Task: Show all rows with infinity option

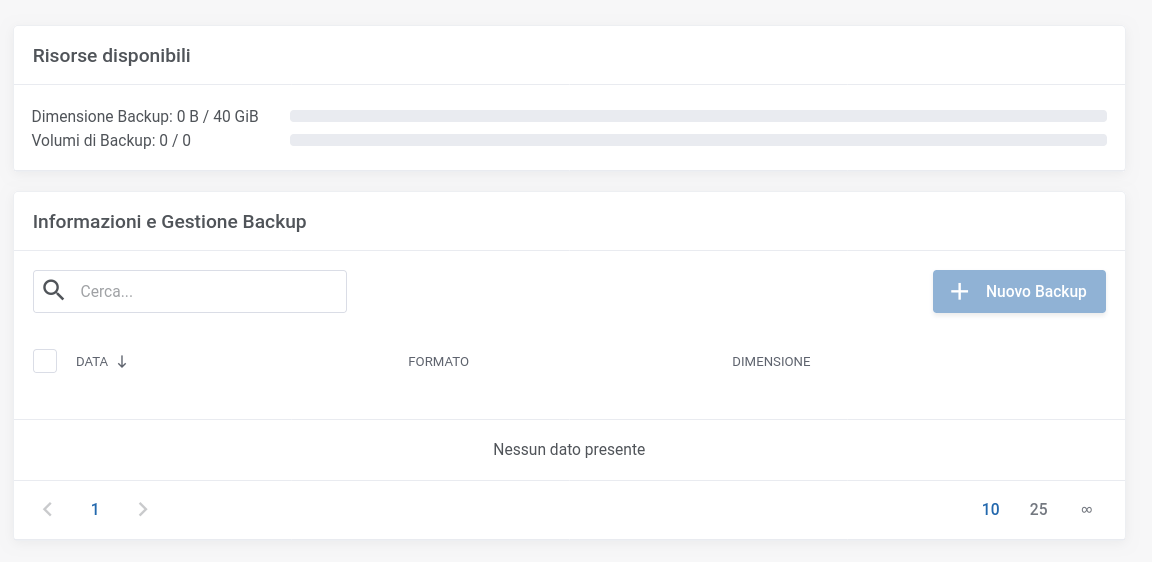Action: pos(1087,509)
